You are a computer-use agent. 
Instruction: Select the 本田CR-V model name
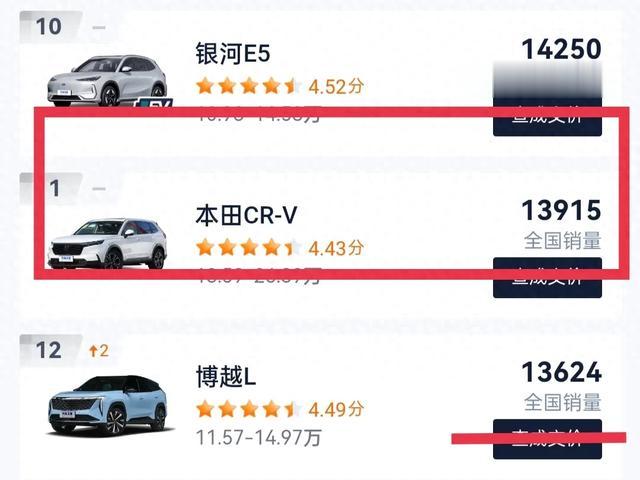tap(246, 216)
